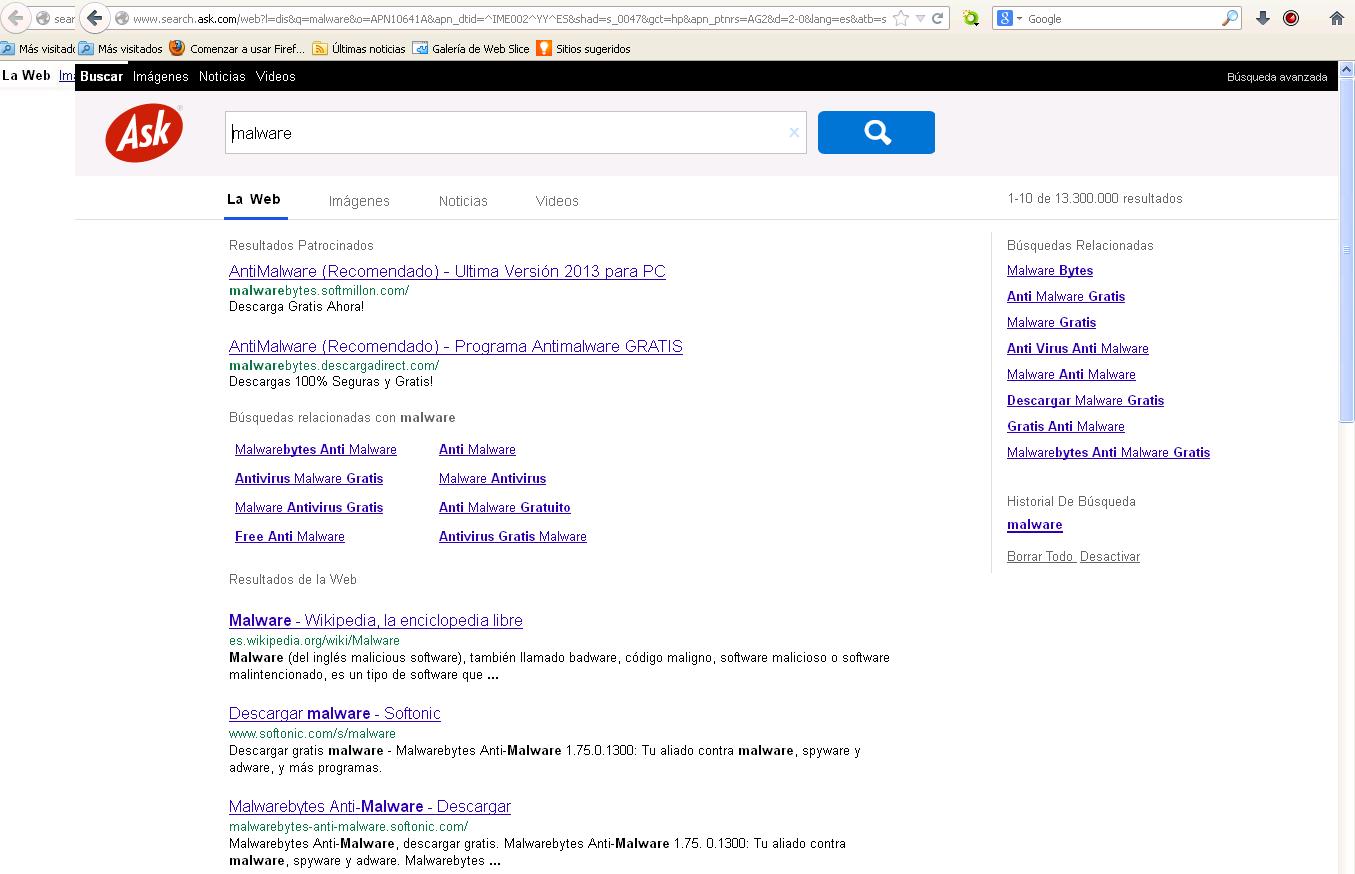Image resolution: width=1355 pixels, height=874 pixels.
Task: Open sidebar 'Gratis Anti Malware' link
Action: tap(1066, 427)
